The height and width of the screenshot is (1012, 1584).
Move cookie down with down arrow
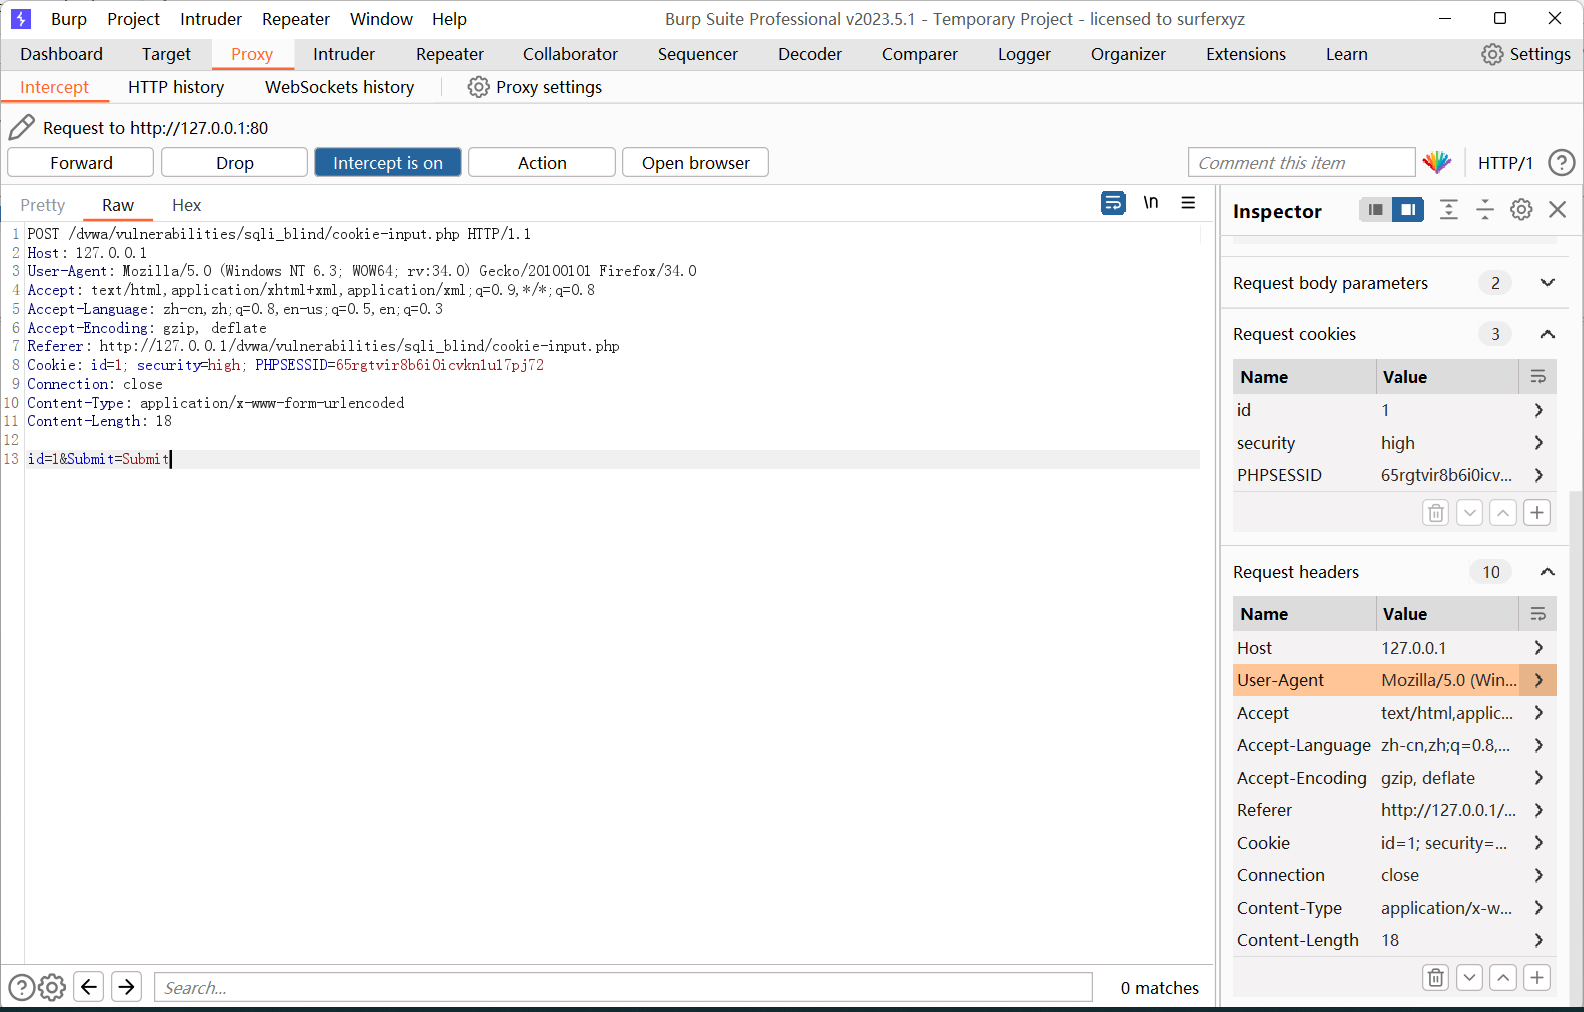coord(1469,513)
